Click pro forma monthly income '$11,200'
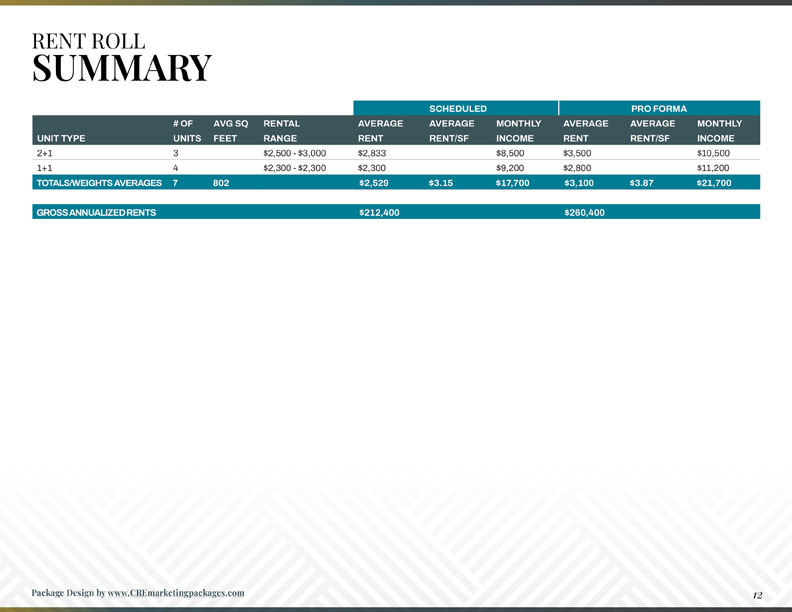The image size is (792, 612). tap(713, 168)
